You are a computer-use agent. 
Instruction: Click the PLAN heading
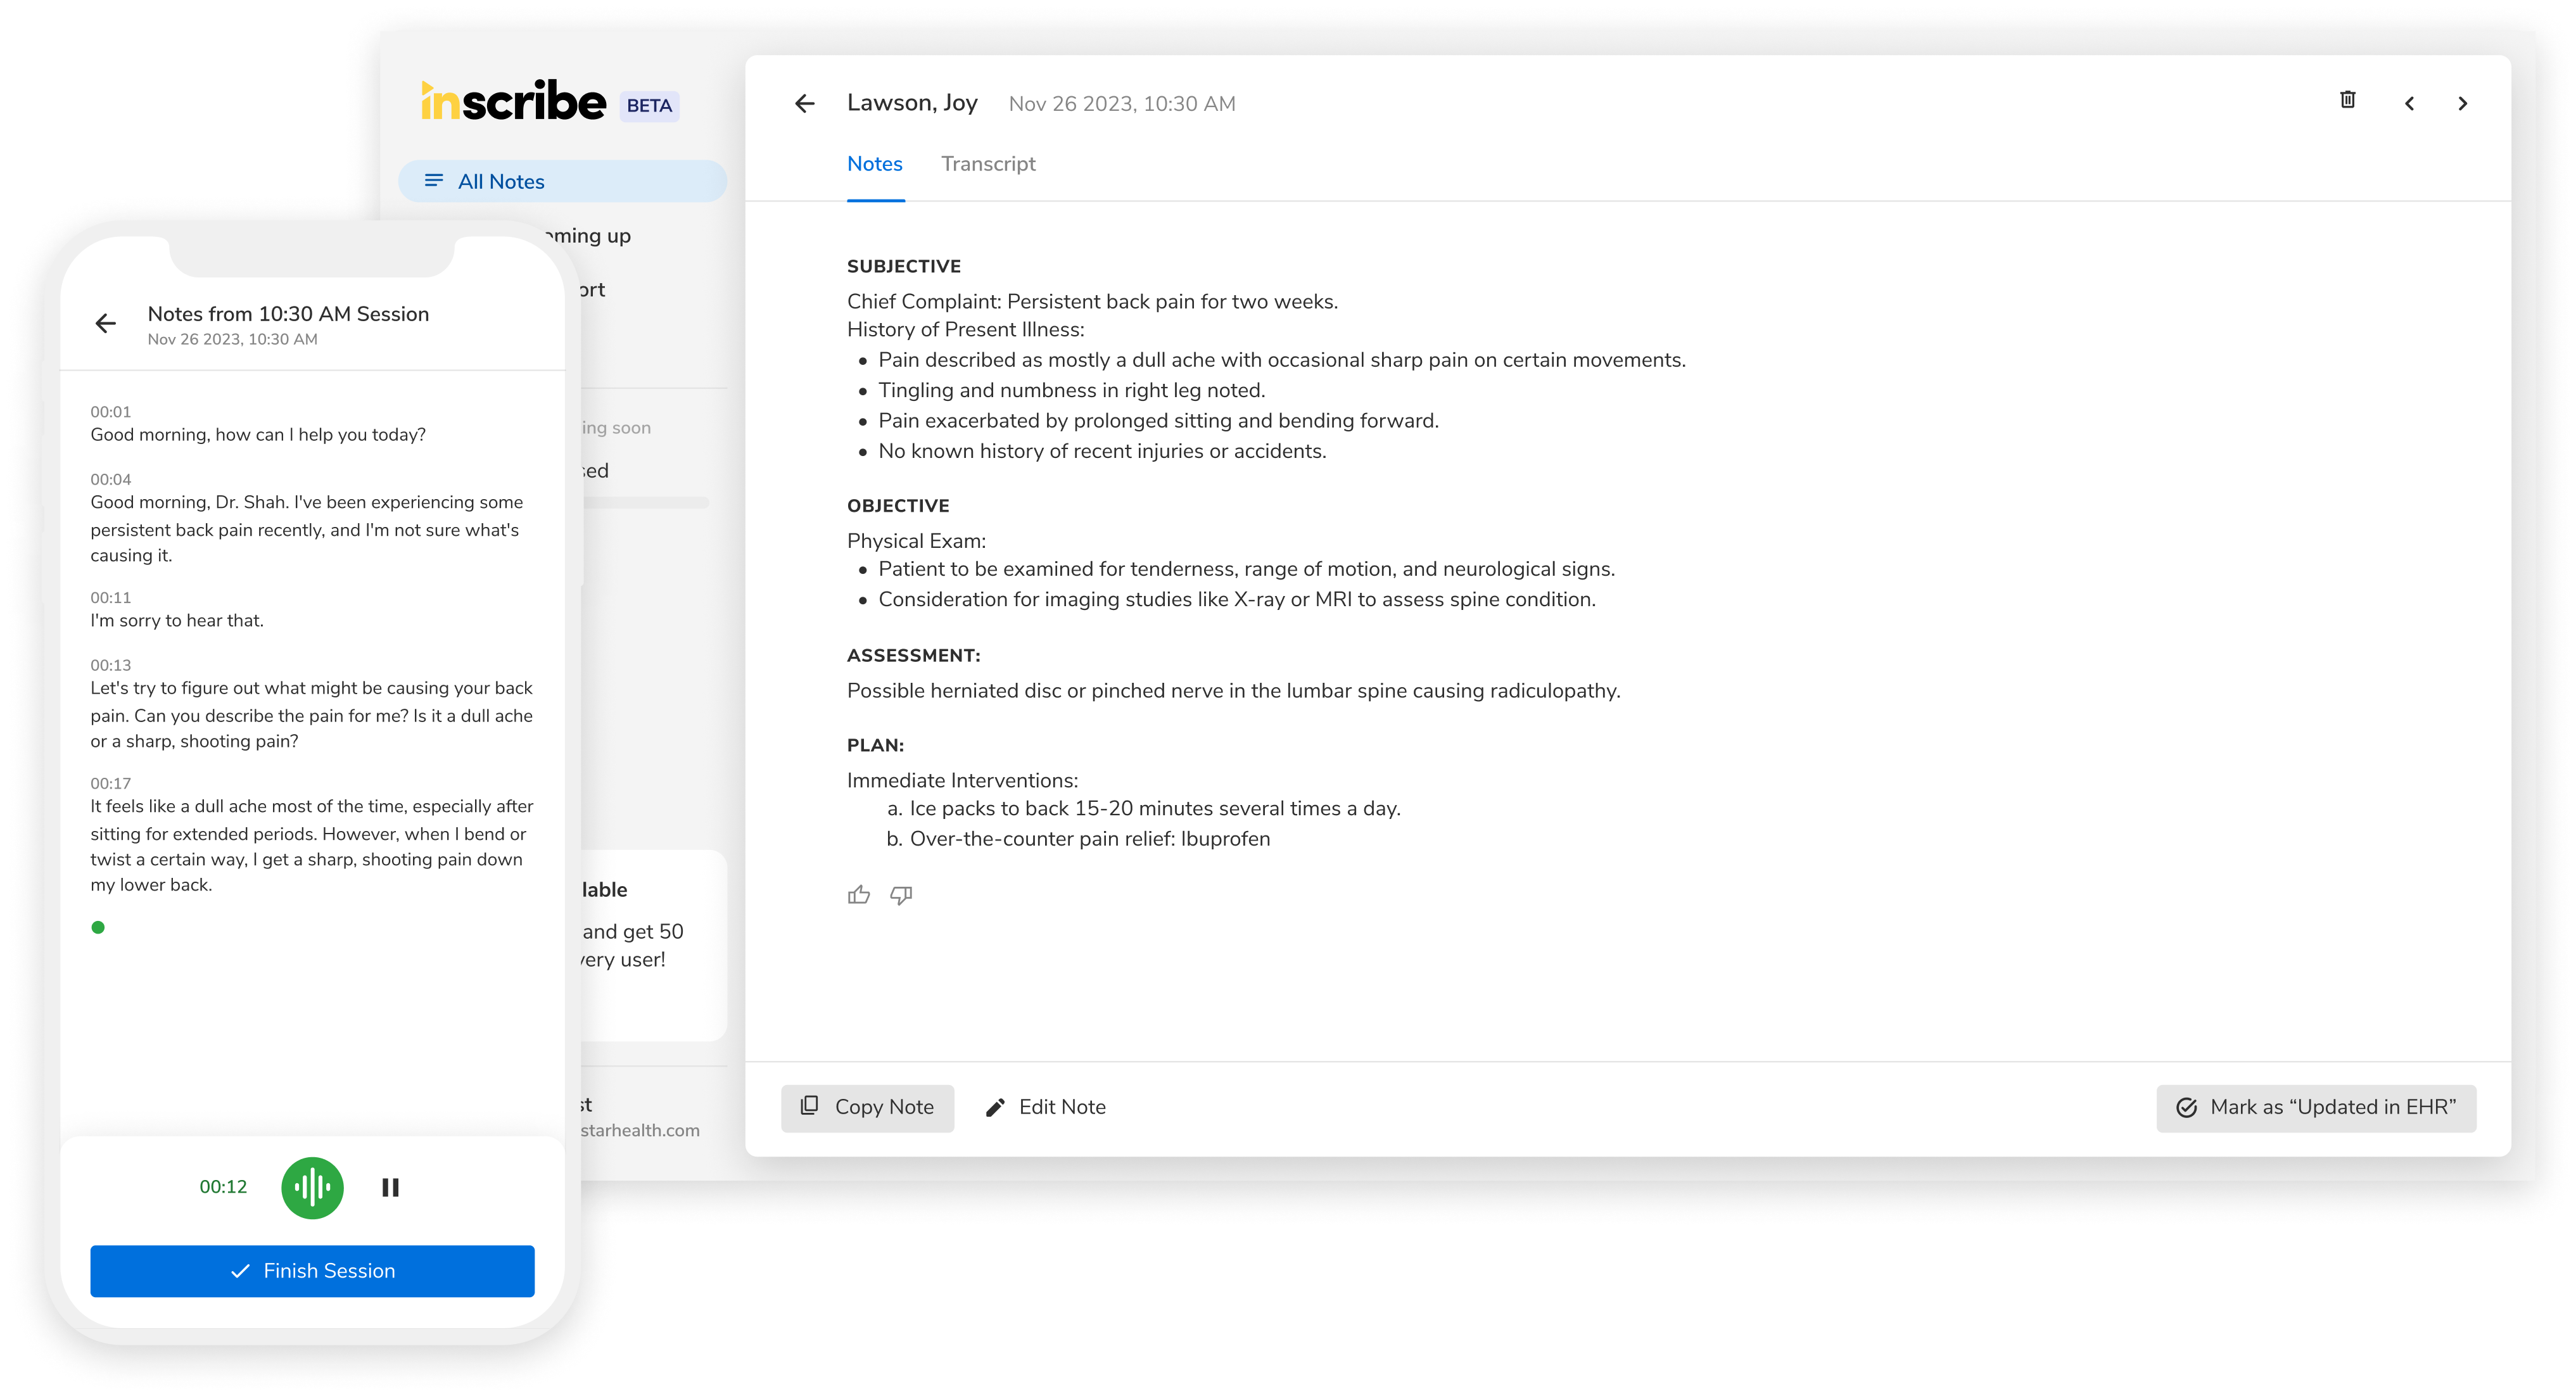point(875,746)
